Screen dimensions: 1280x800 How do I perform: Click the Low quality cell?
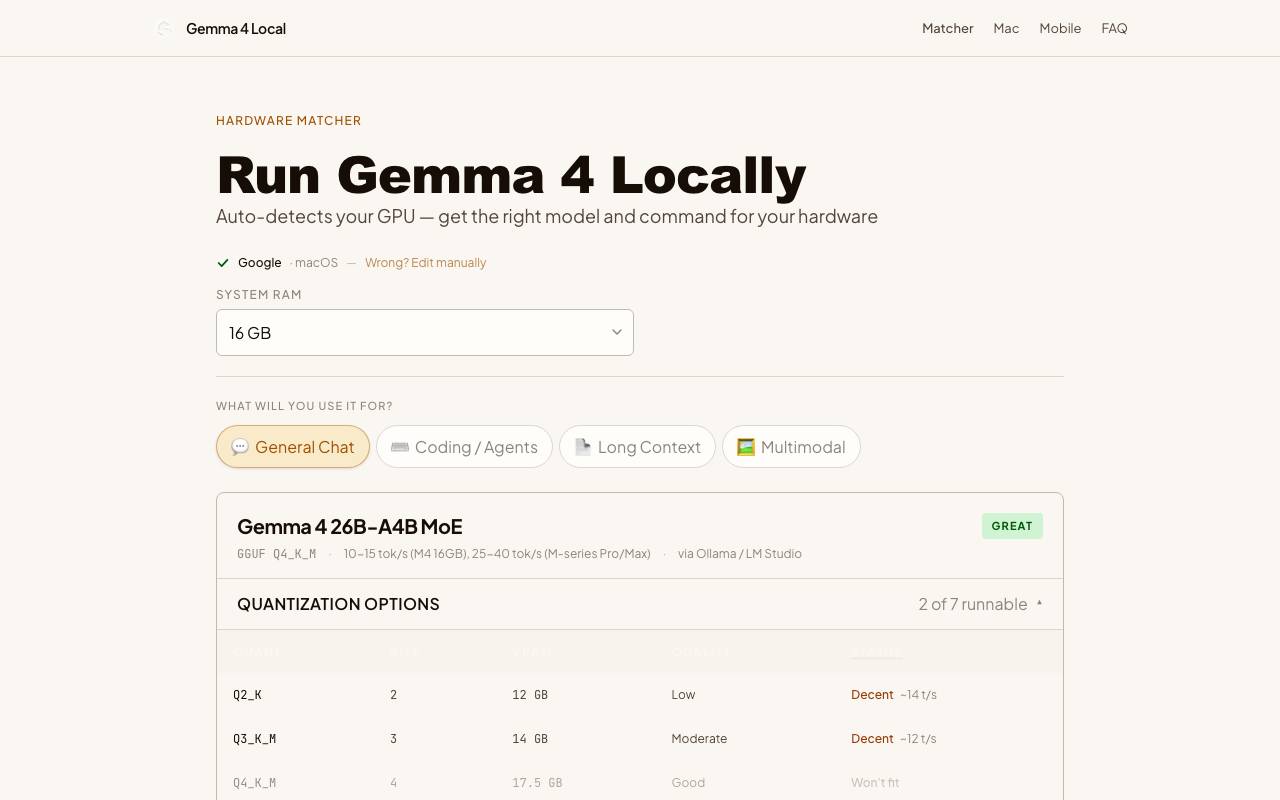coord(683,695)
